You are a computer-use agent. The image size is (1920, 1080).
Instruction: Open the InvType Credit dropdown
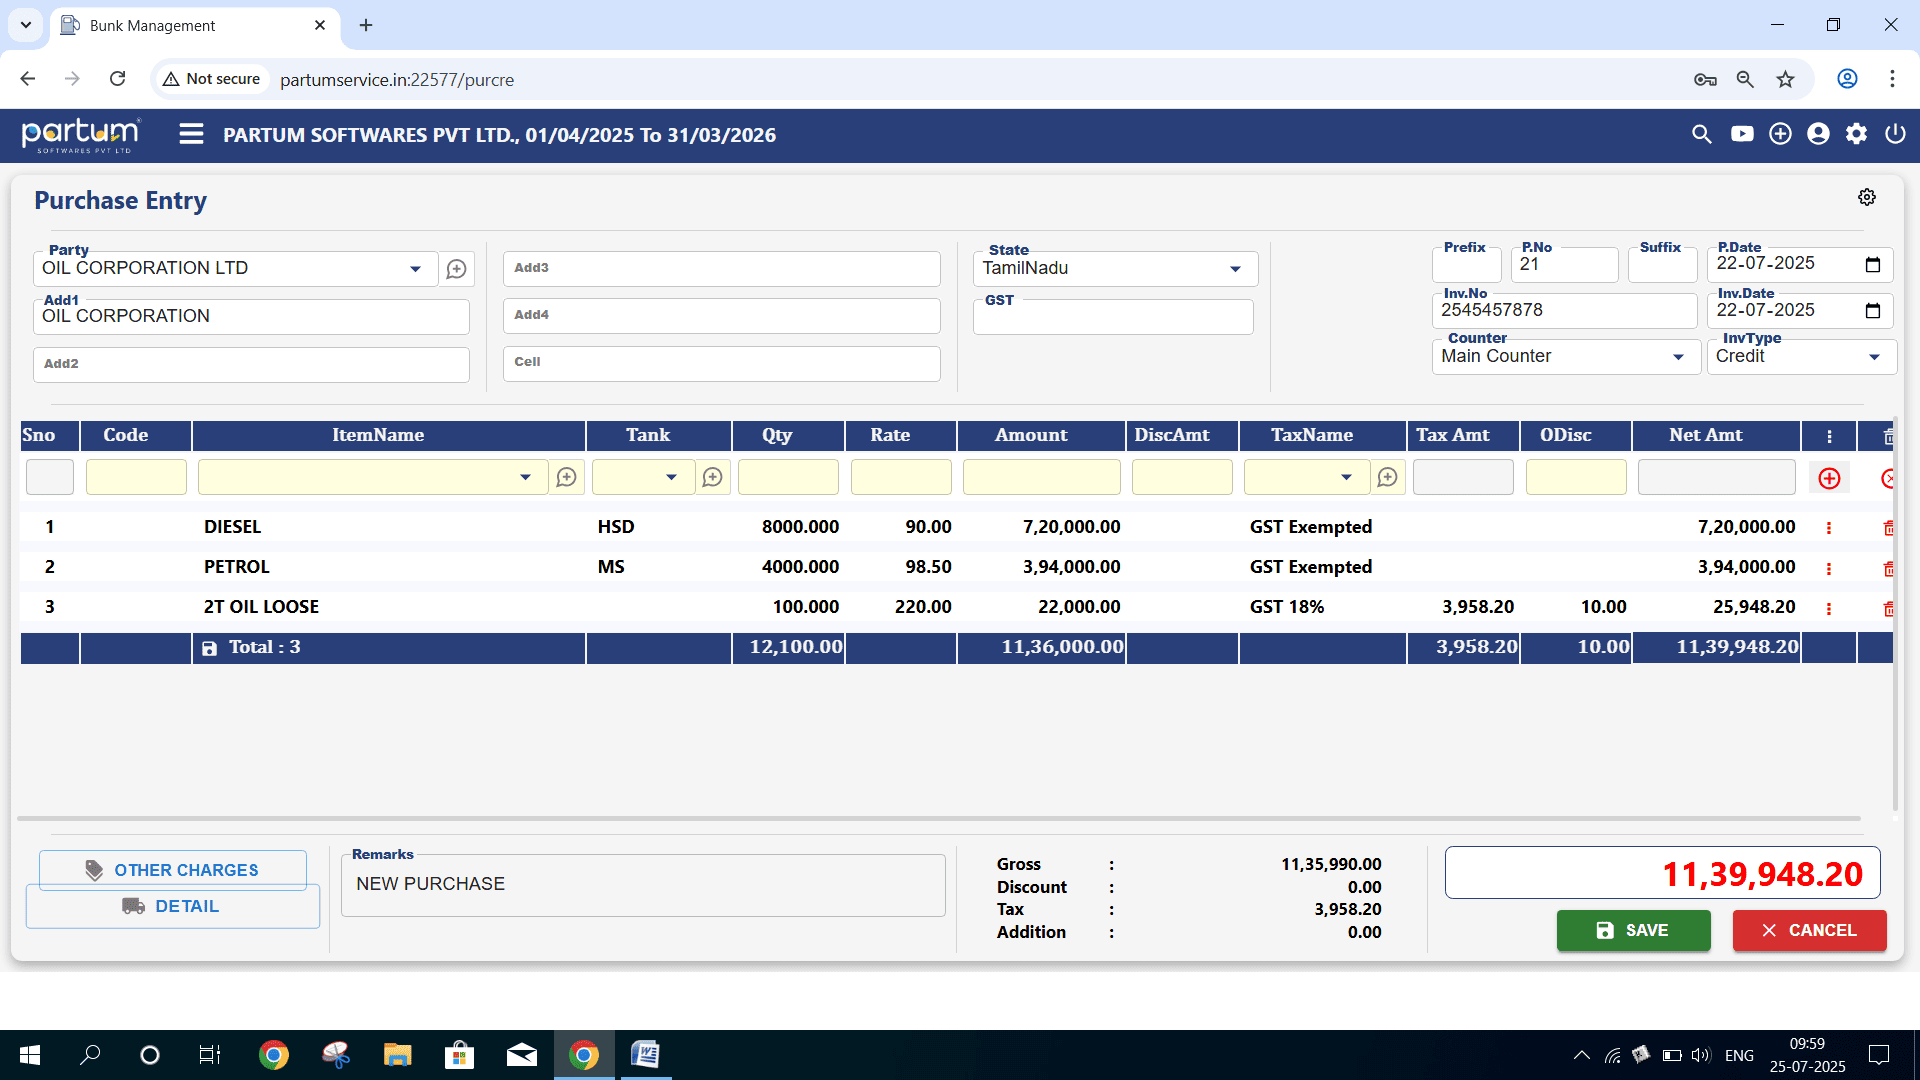1874,357
